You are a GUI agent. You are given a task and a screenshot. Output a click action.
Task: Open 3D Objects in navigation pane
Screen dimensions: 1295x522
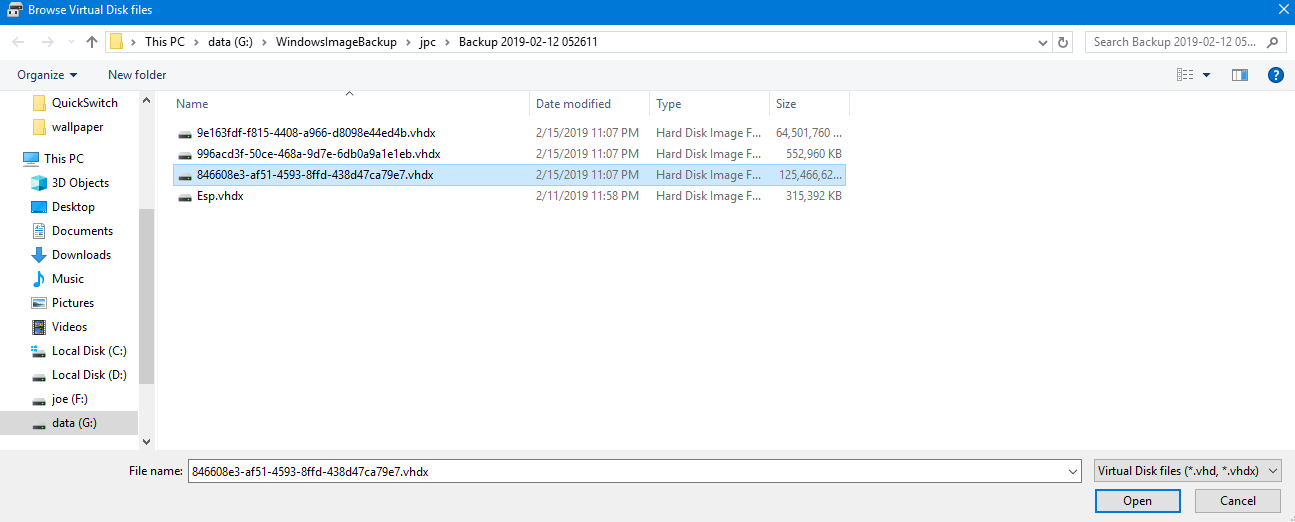(80, 183)
